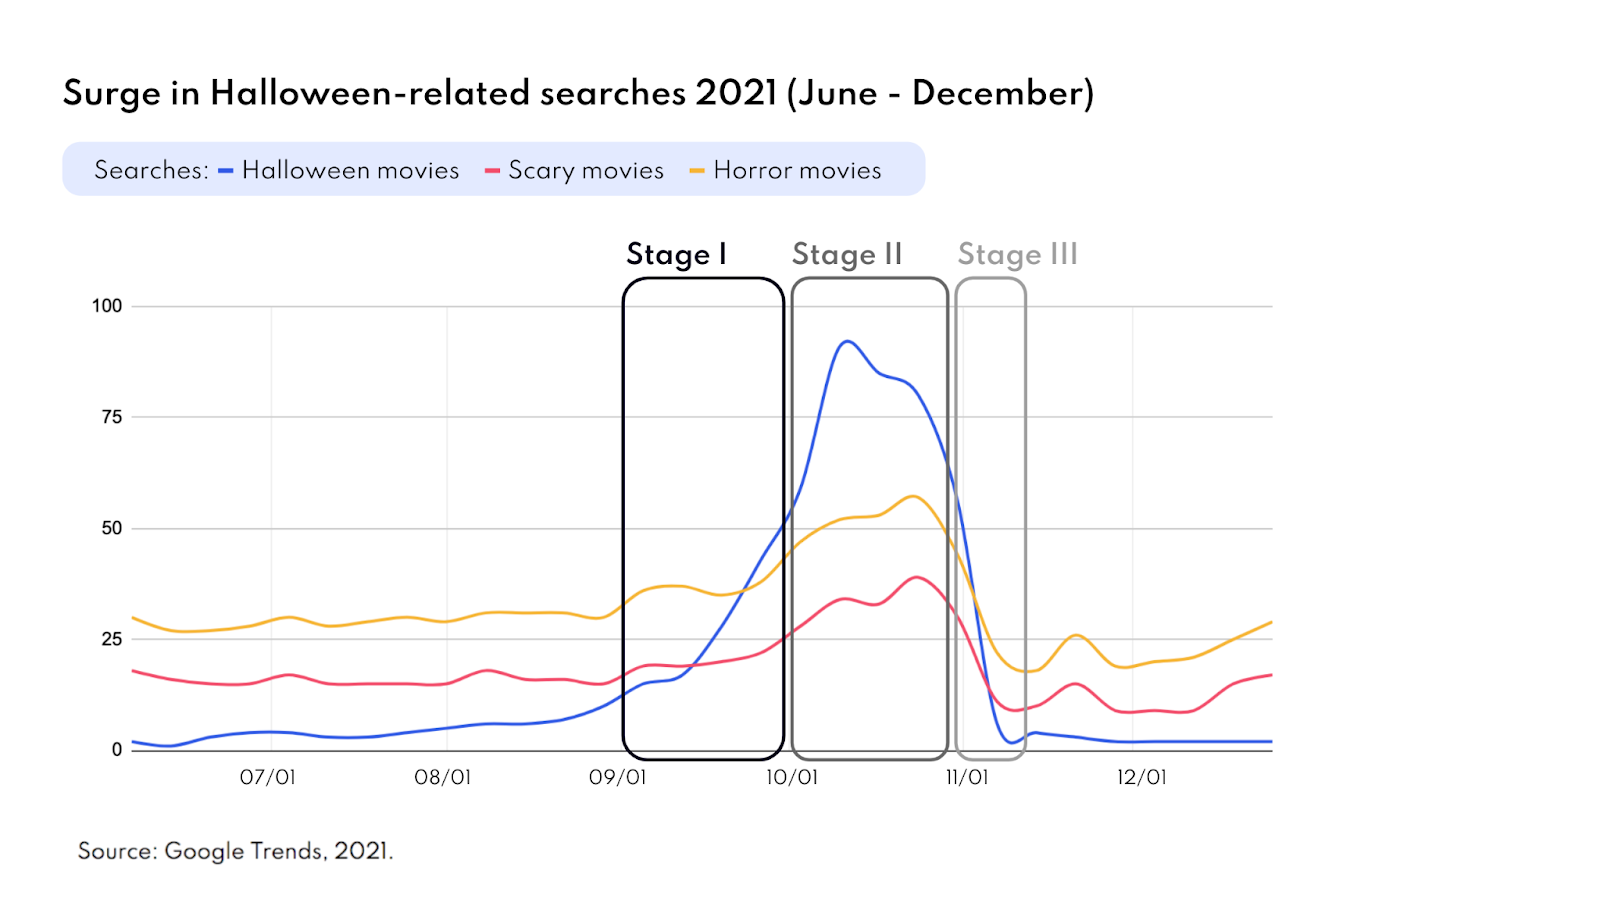Click the "Stage I" label
Viewport: 1600px width, 899px height.
coord(676,255)
